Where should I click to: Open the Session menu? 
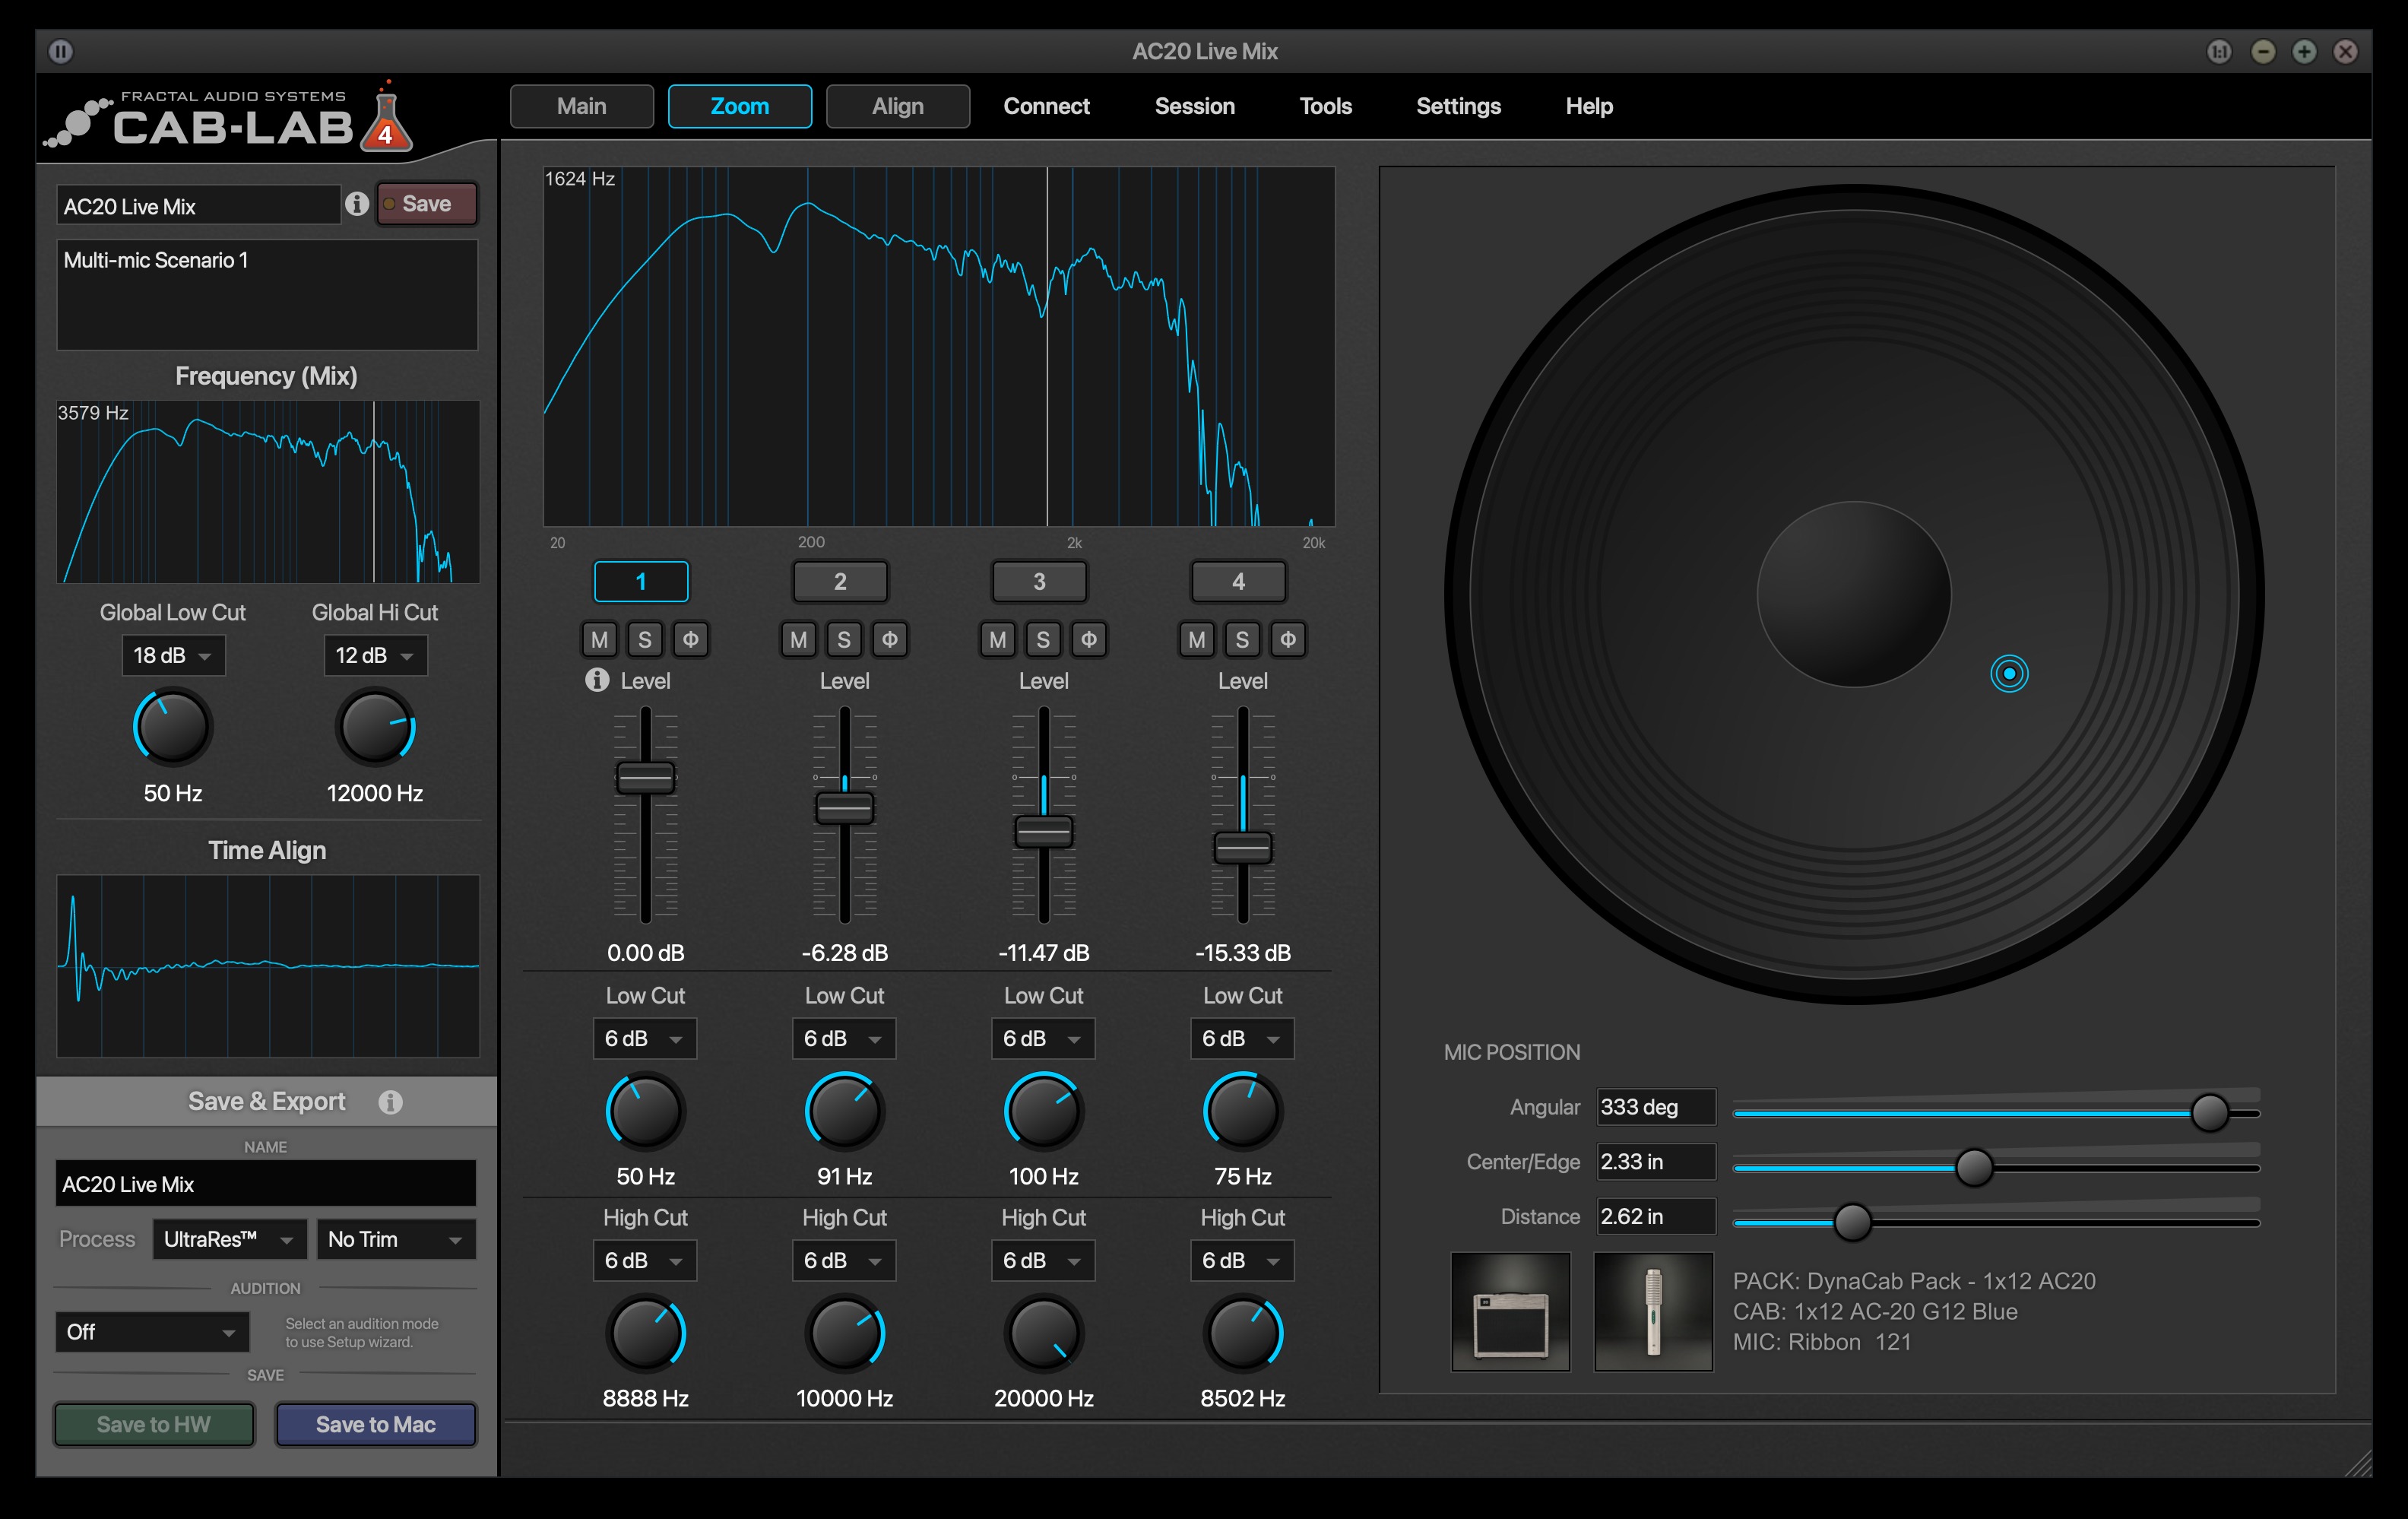pos(1195,106)
